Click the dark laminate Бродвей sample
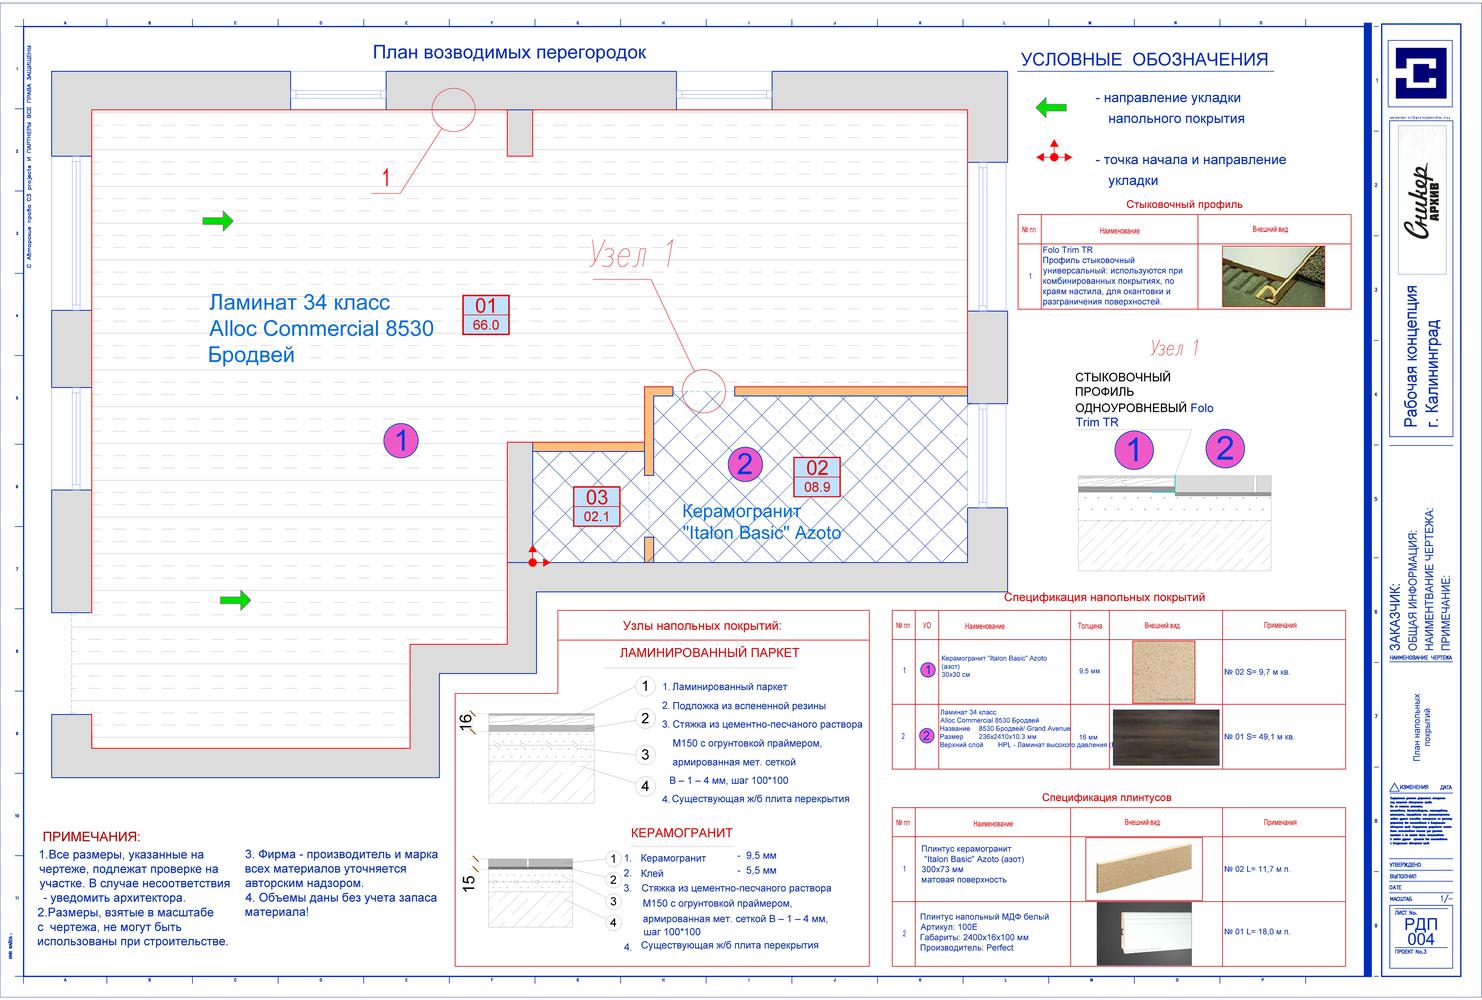Screen dimensions: 1482x1000 coord(1166,737)
